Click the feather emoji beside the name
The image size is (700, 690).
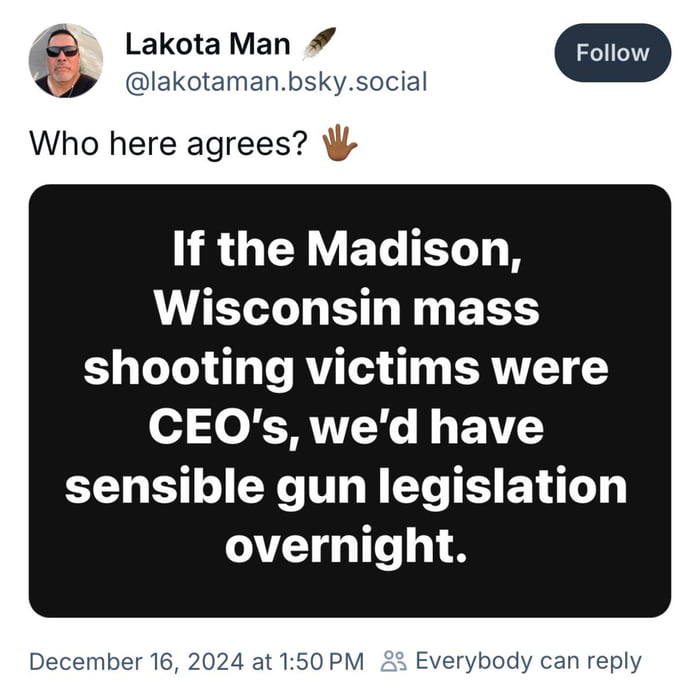[319, 43]
